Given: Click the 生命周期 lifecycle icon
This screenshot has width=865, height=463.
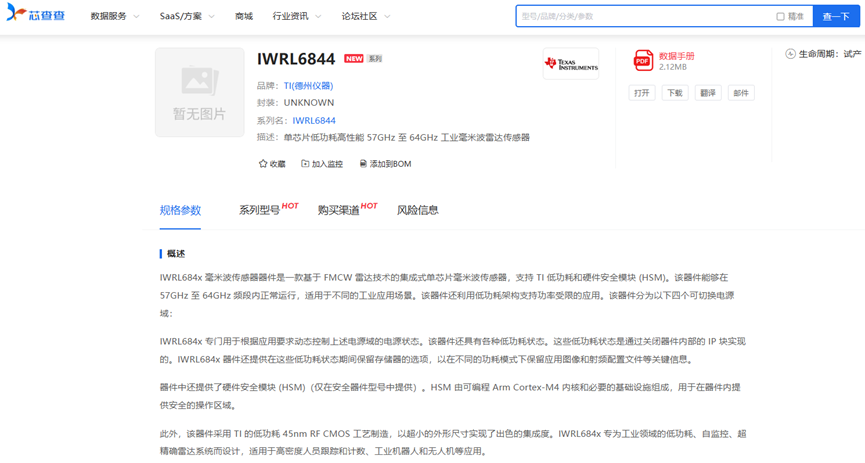Looking at the screenshot, I should 791,54.
